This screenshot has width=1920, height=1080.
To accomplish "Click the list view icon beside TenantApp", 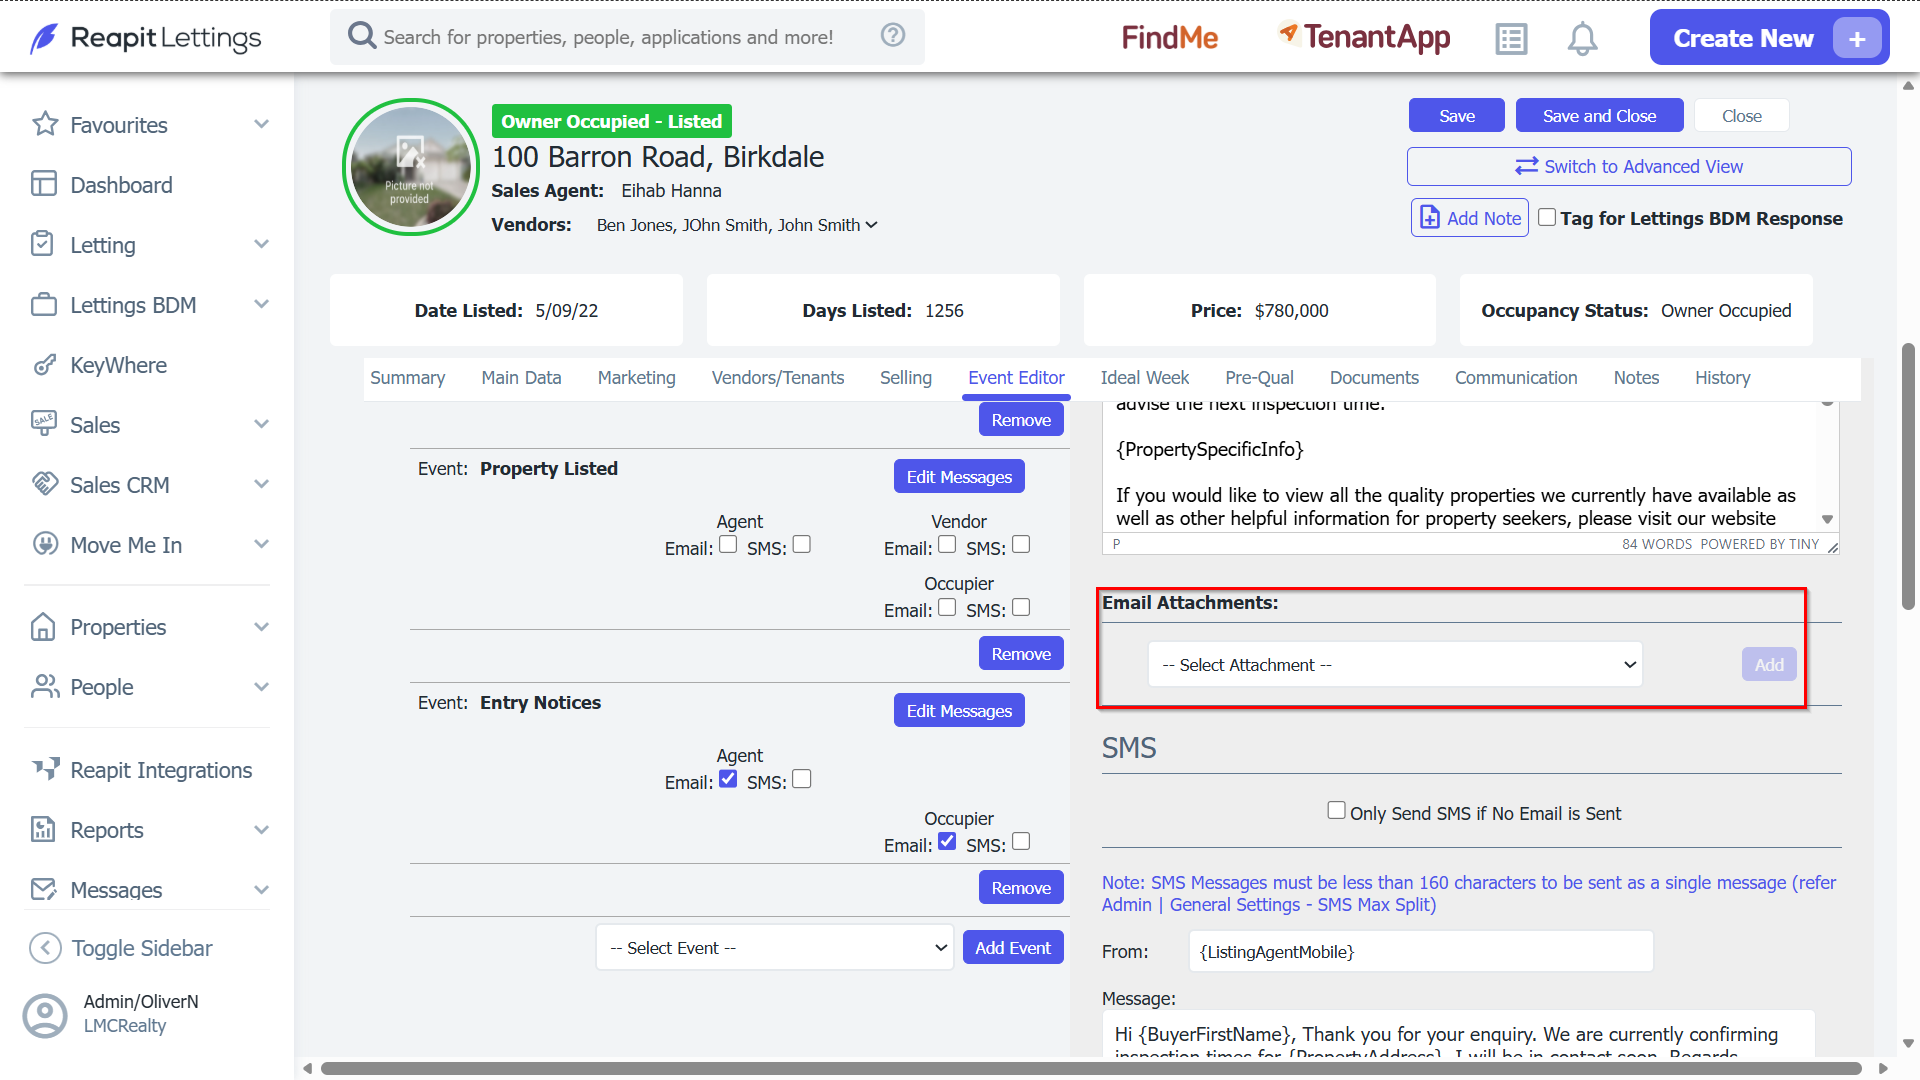I will click(1511, 39).
